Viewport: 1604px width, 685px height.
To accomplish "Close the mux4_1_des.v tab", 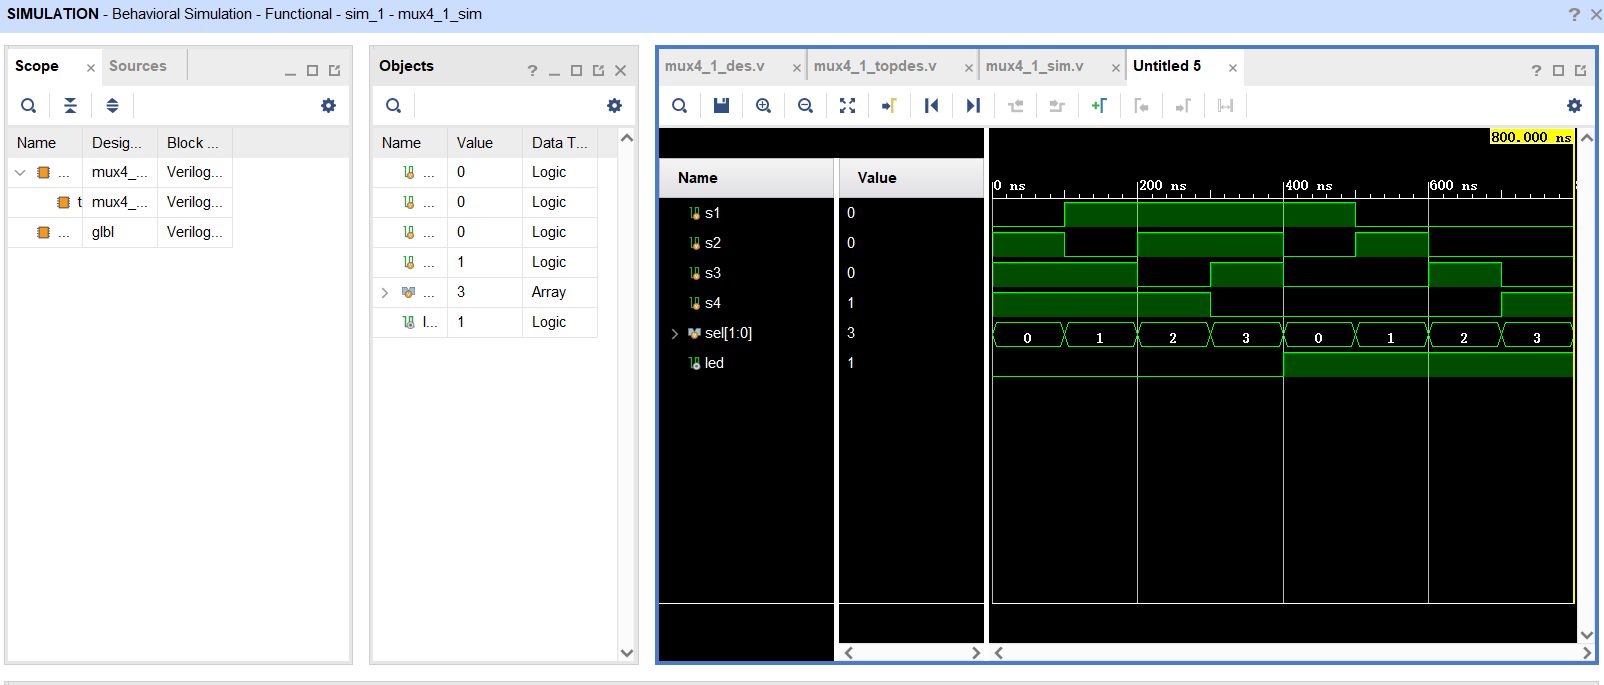I will tap(797, 68).
